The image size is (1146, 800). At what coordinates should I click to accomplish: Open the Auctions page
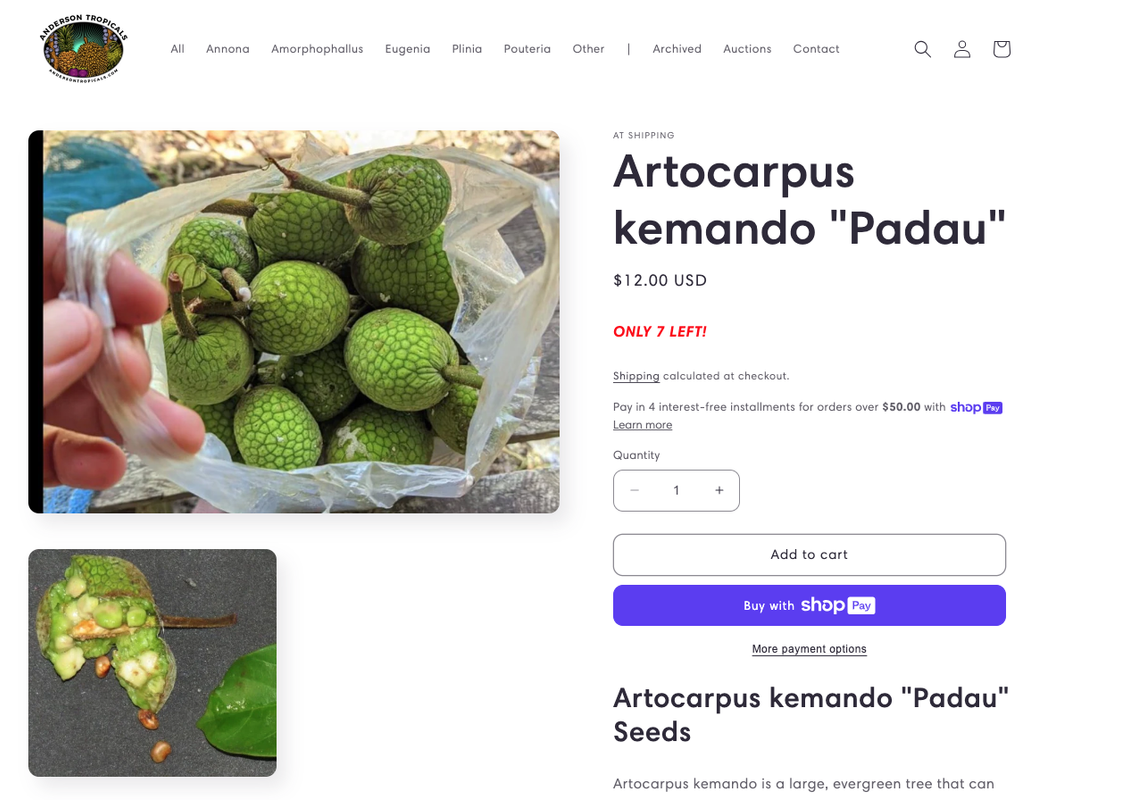[x=747, y=49]
